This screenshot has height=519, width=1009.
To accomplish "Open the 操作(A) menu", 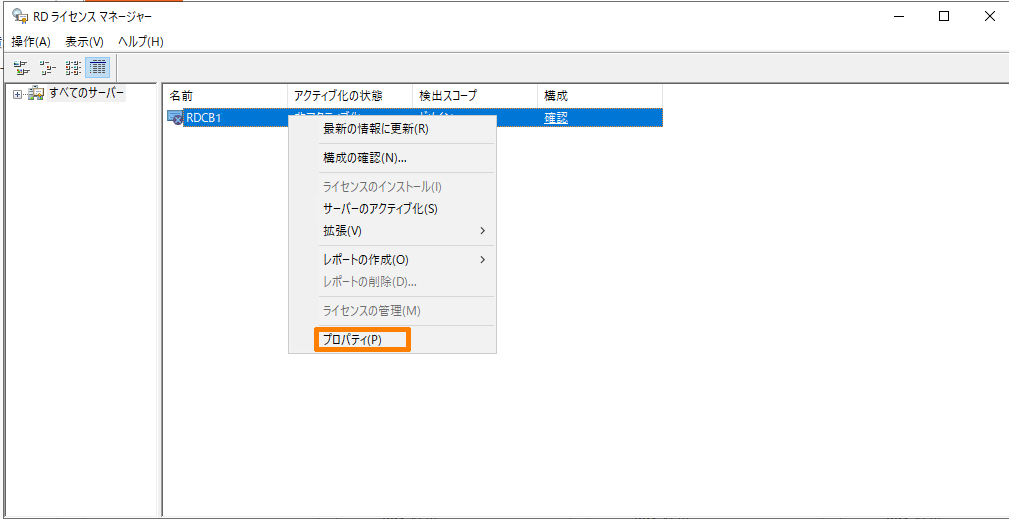I will click(31, 42).
